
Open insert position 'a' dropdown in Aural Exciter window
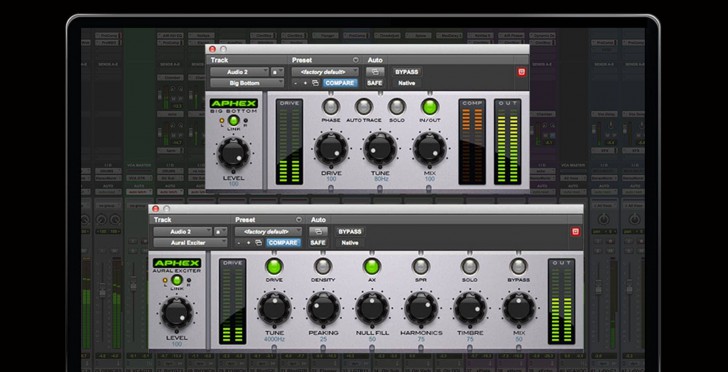coord(221,231)
